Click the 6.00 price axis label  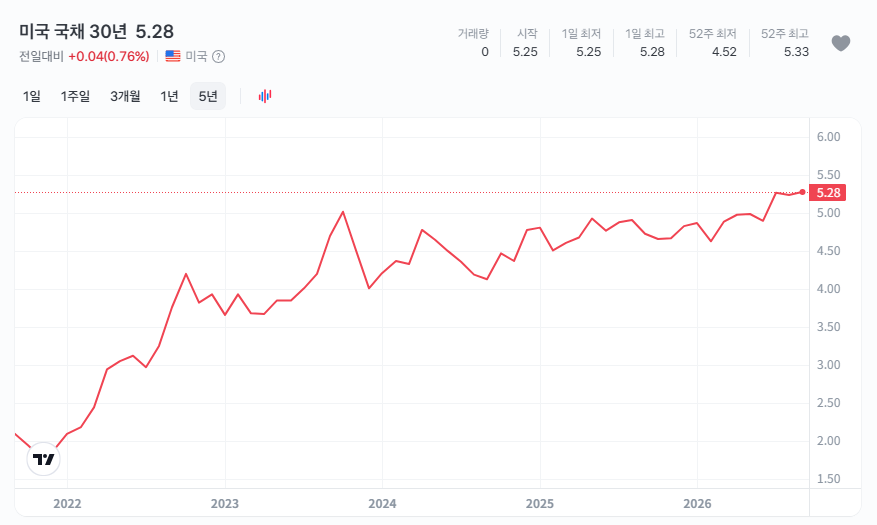828,137
